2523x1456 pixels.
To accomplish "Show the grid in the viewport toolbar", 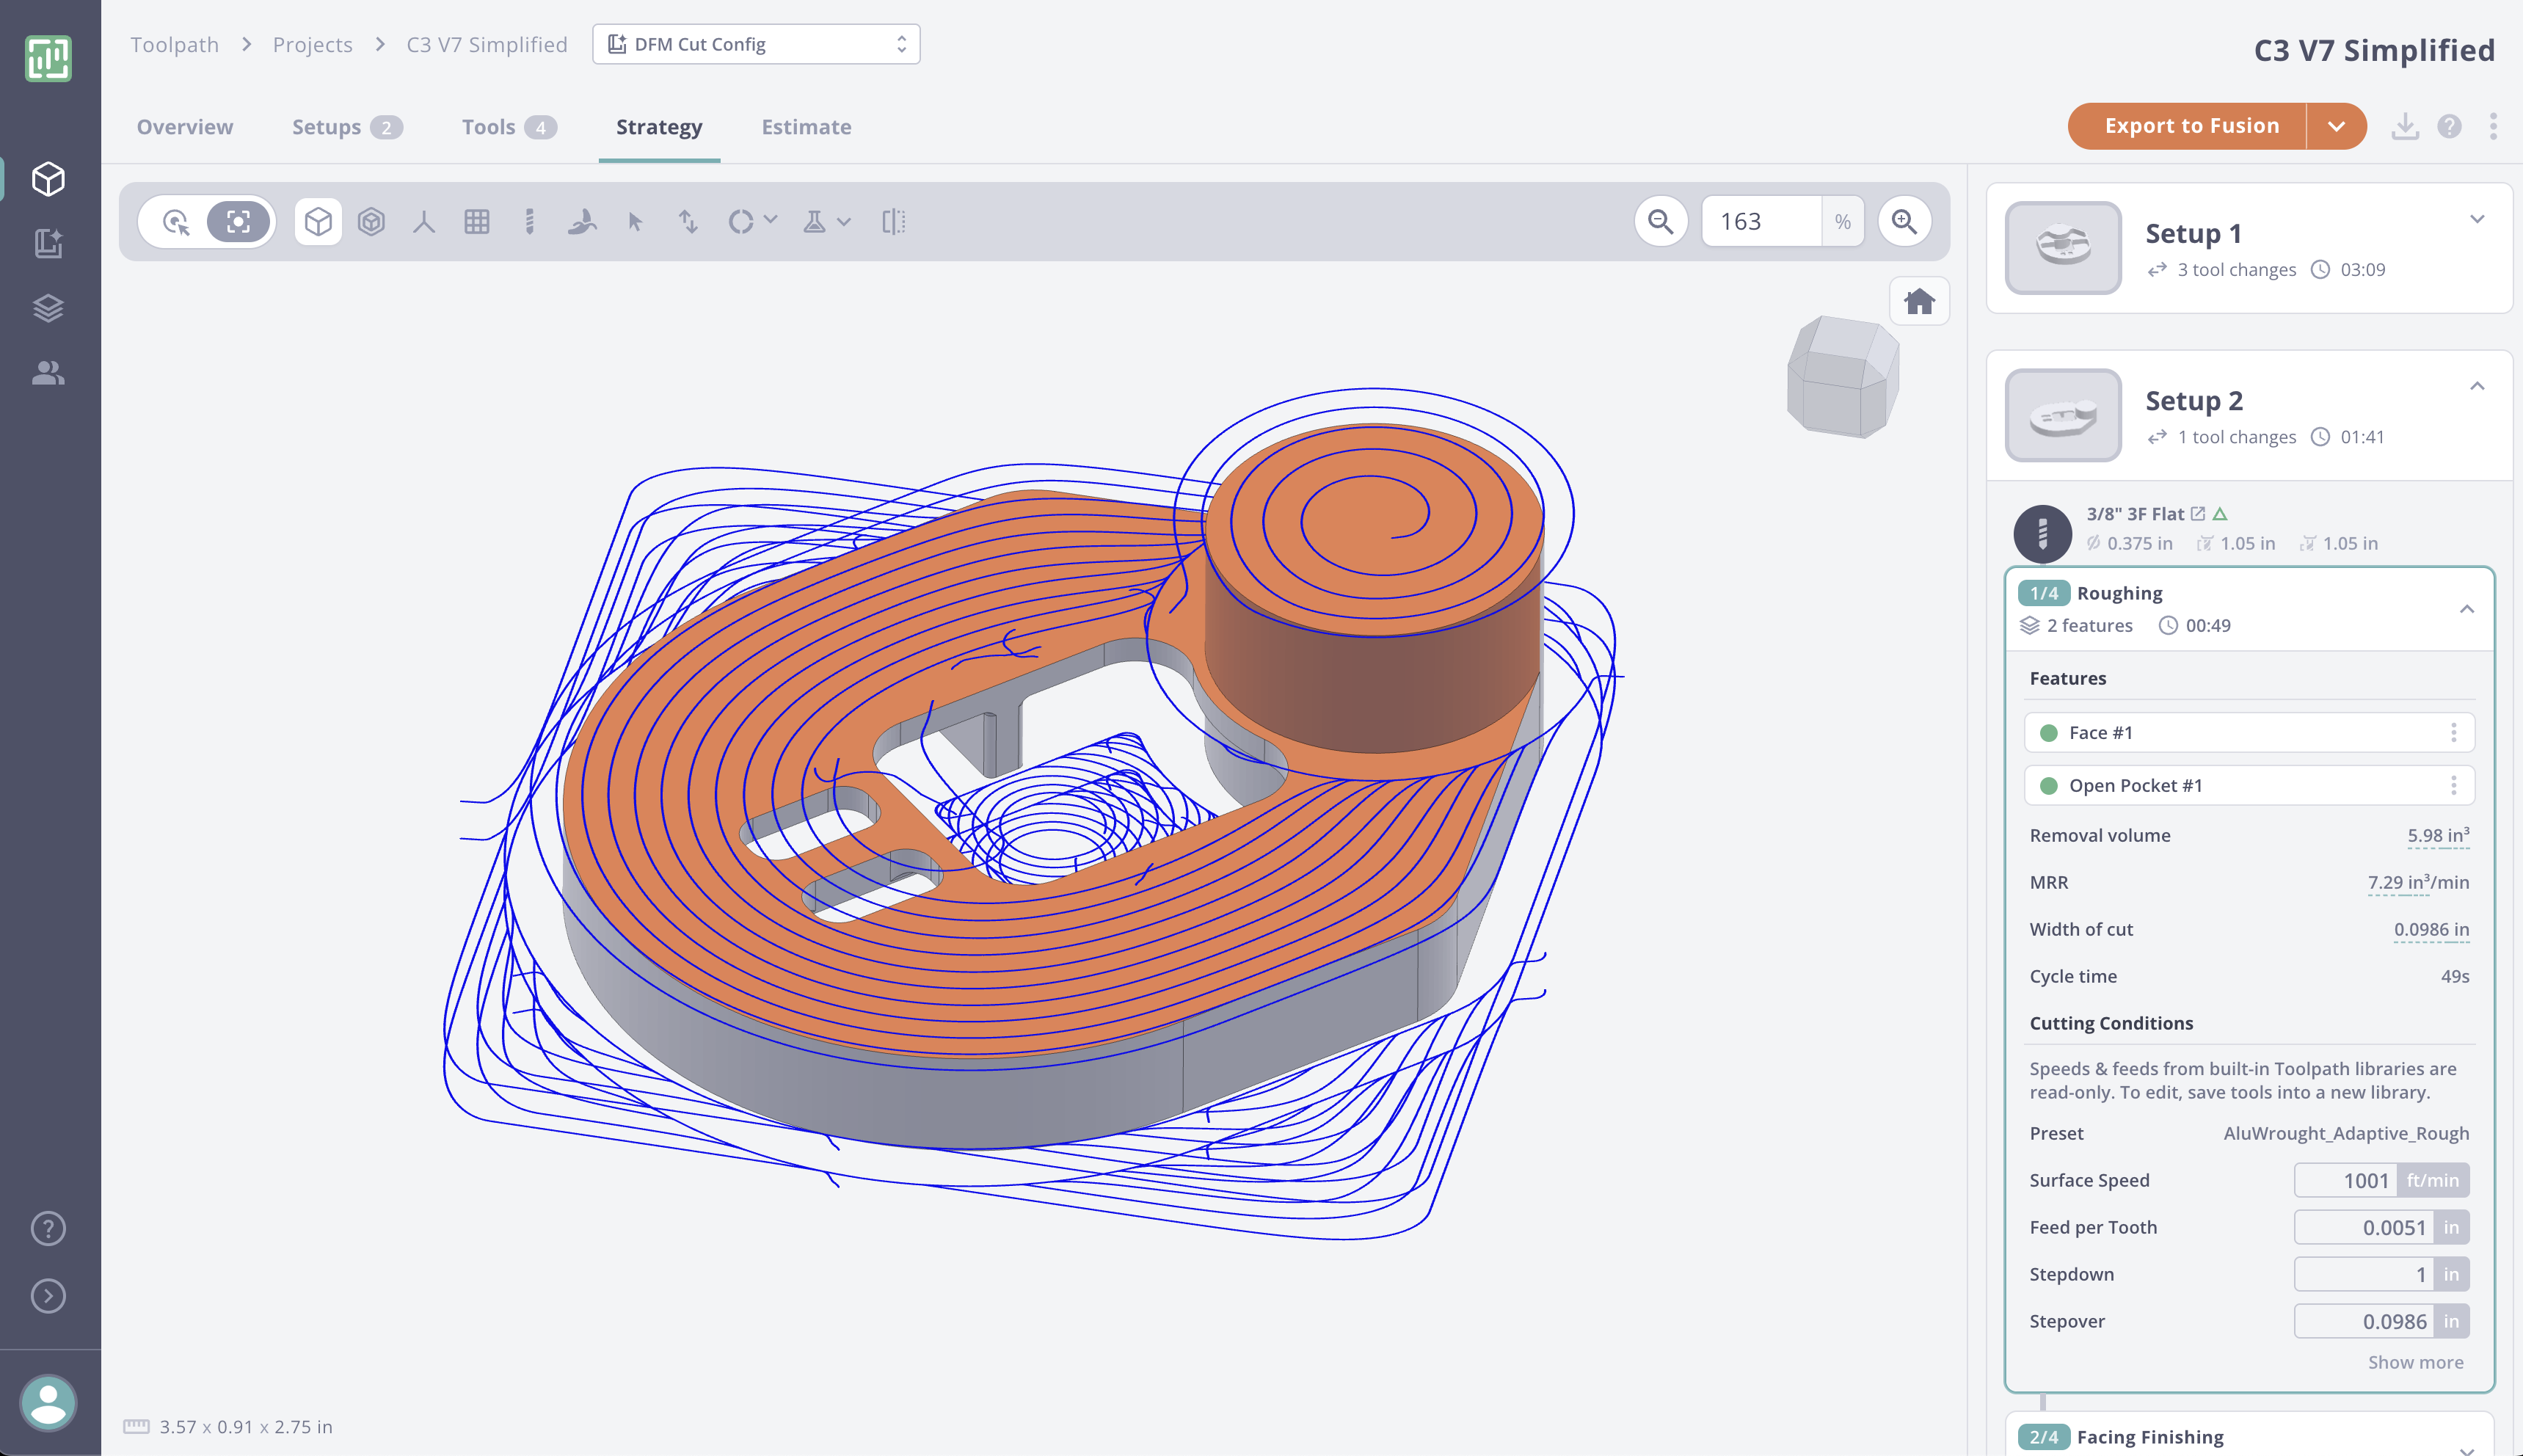I will pos(478,221).
